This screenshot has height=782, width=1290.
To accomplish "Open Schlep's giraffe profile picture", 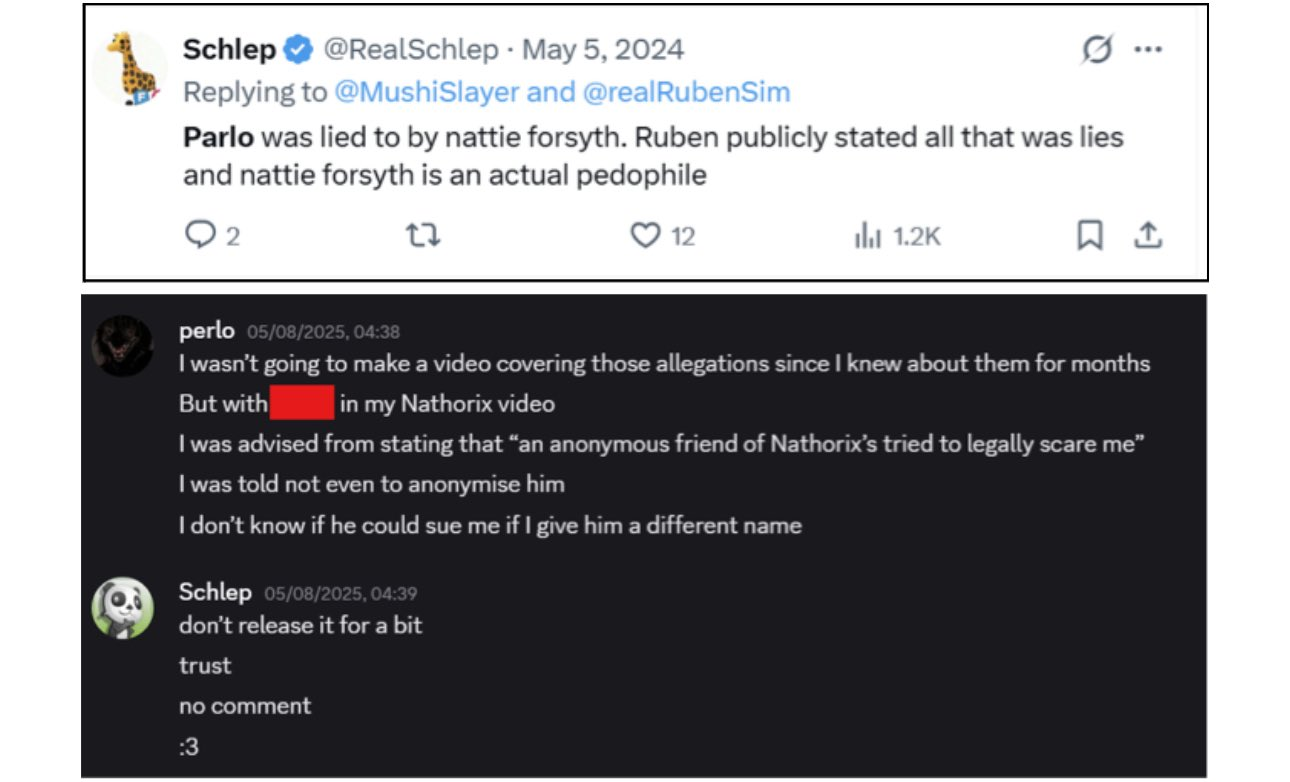I will pyautogui.click(x=130, y=67).
